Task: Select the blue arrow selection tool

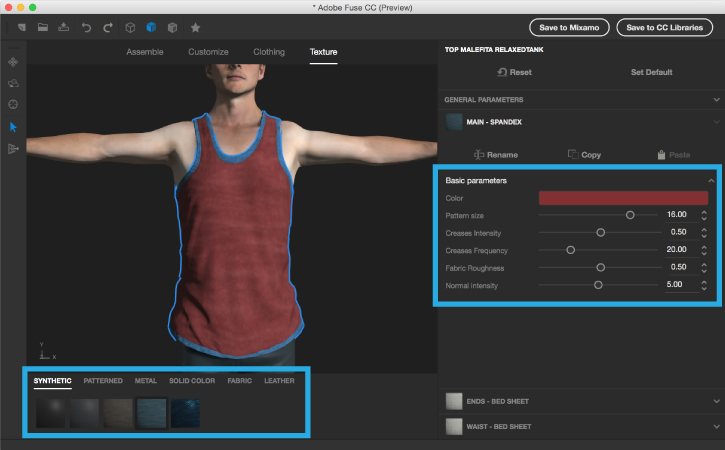Action: click(13, 127)
